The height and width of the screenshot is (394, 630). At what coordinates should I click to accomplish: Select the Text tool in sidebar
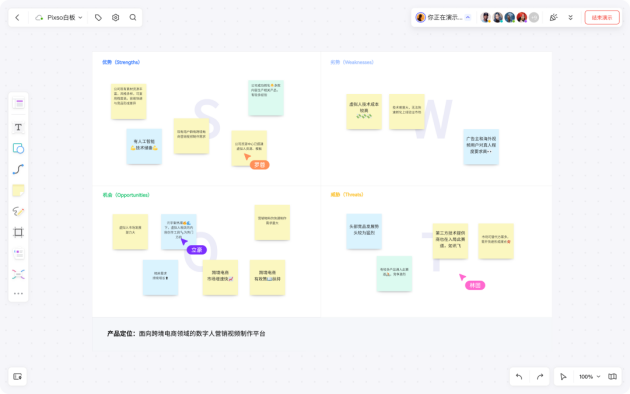pos(18,127)
